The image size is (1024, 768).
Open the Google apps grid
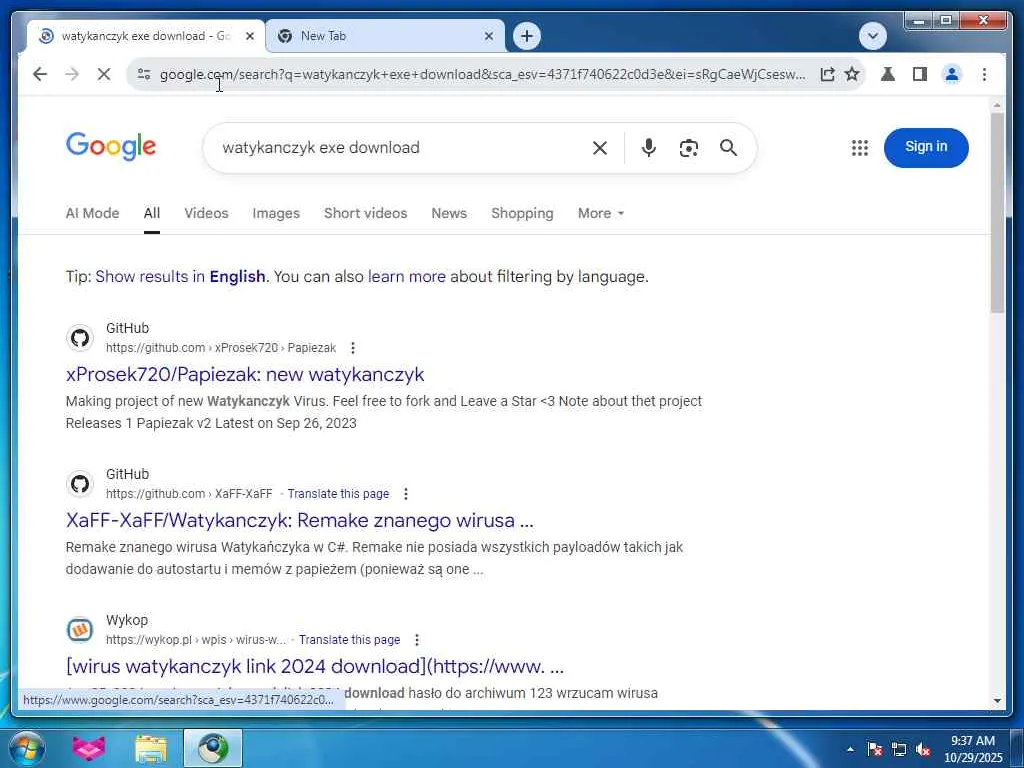click(x=859, y=148)
